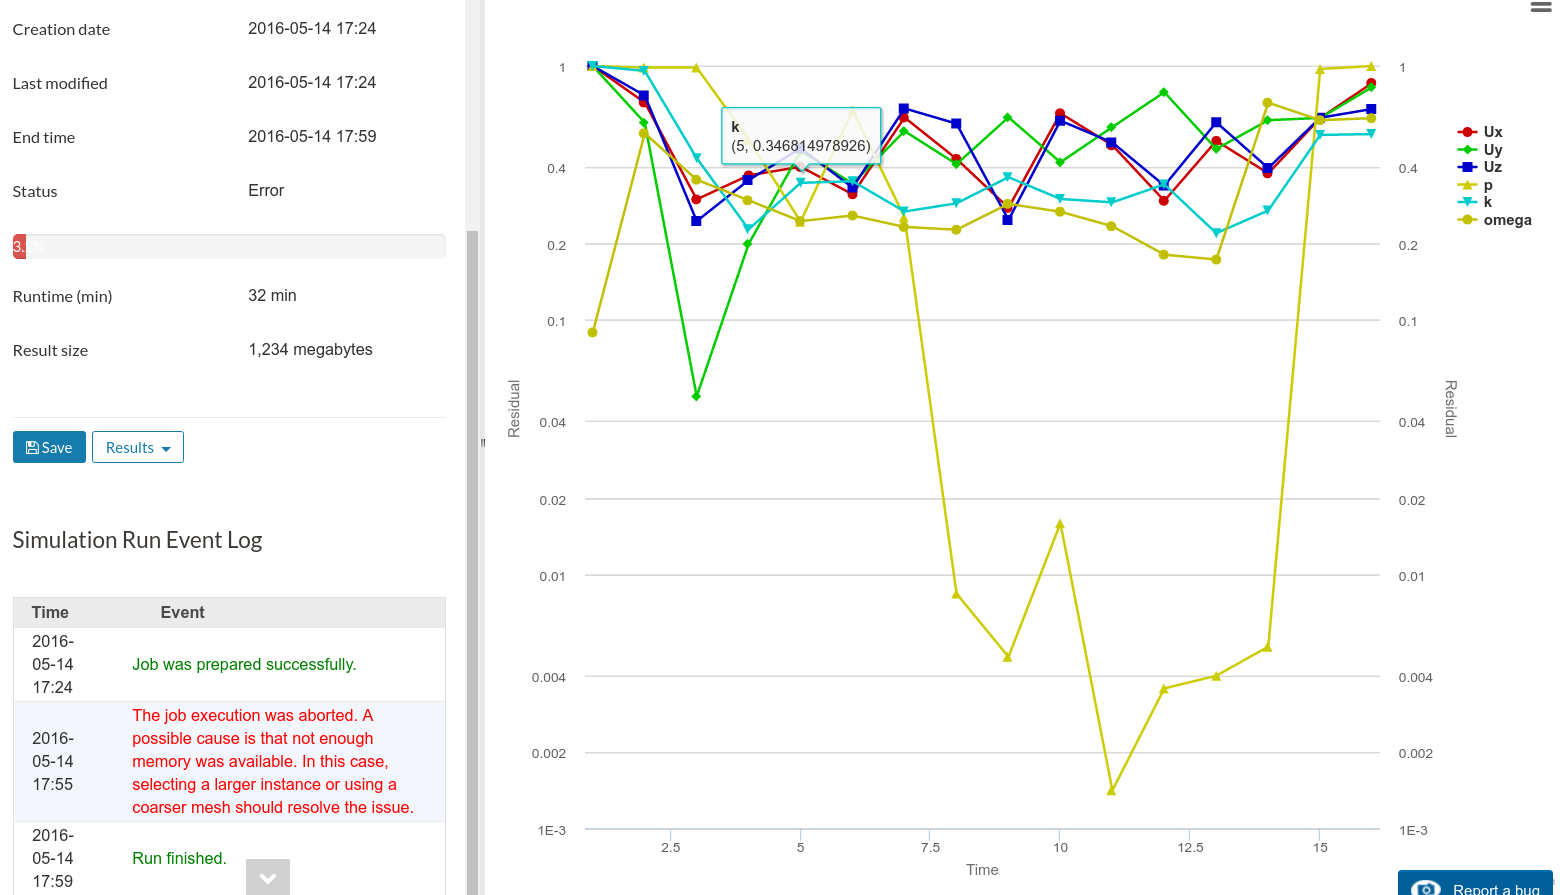Select the lowest p data point triangle

pos(1111,790)
